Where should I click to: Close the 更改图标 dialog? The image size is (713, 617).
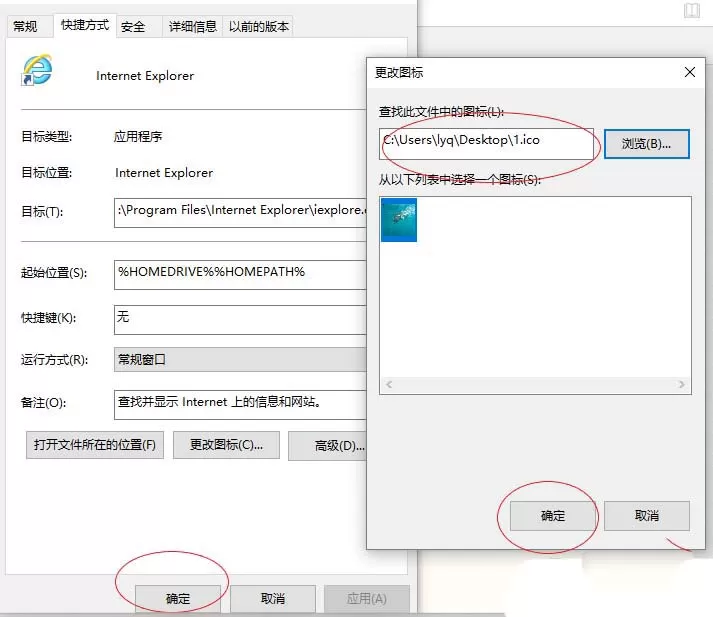(689, 72)
